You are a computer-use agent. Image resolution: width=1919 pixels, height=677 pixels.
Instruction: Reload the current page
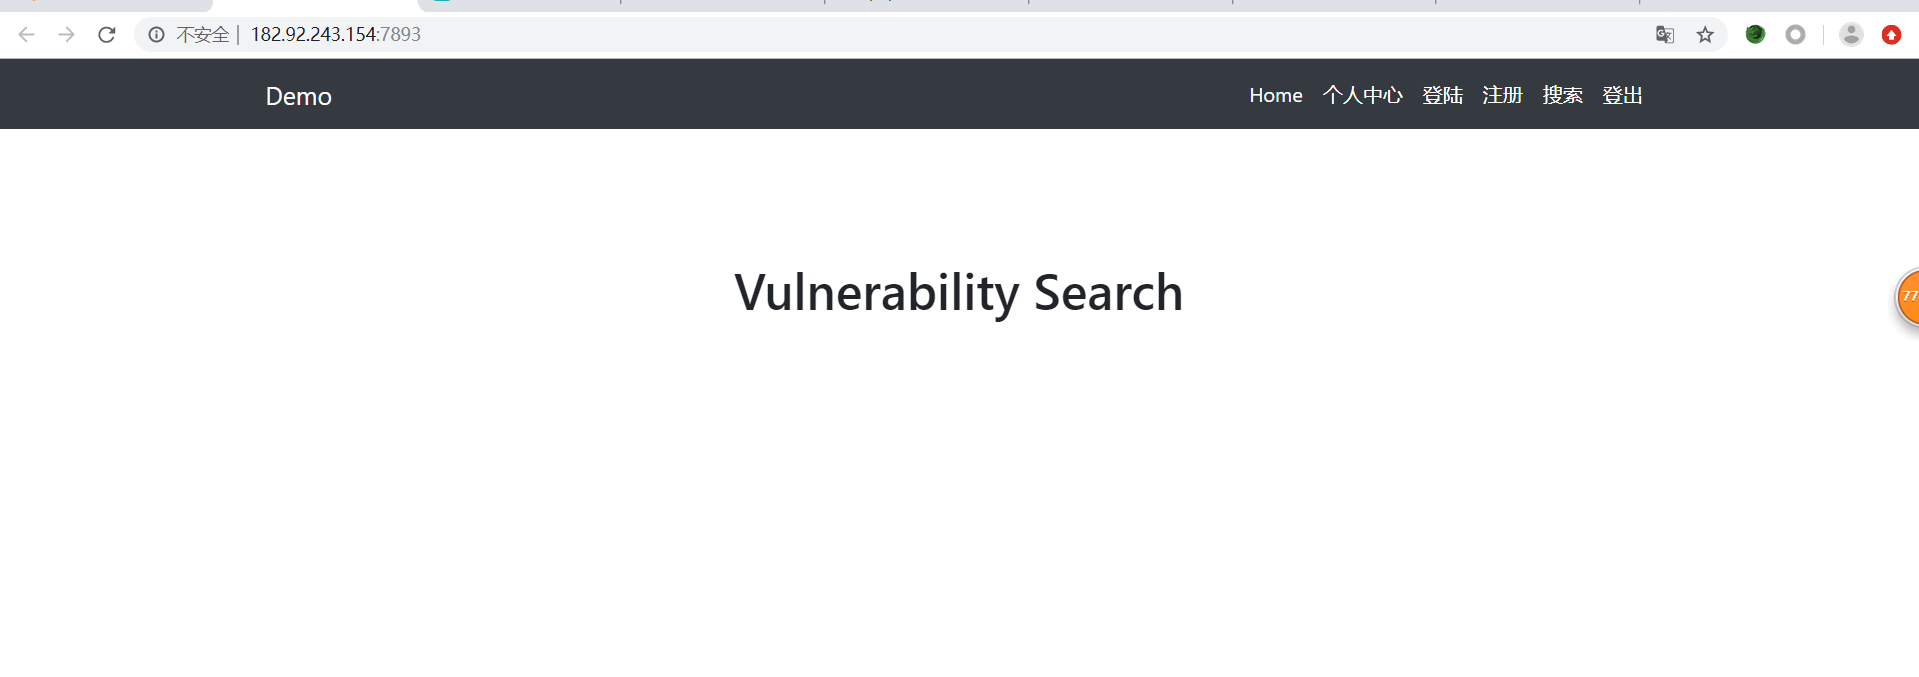[107, 35]
